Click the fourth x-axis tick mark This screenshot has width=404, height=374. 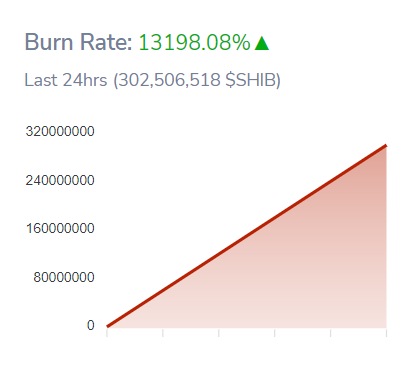click(275, 332)
